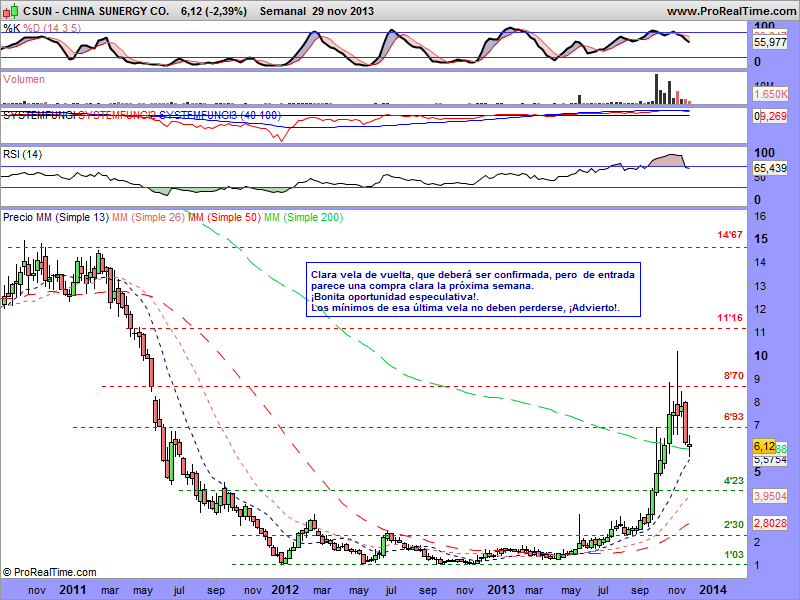
Task: Select the 4'23 support level label
Action: coord(734,480)
